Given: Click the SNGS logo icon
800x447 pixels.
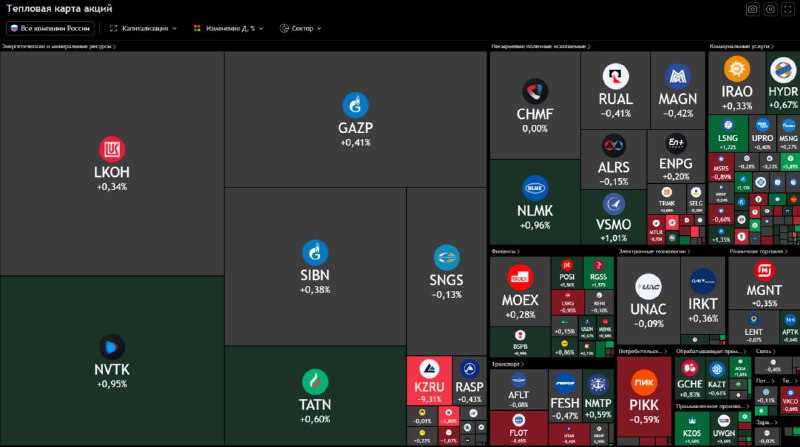Looking at the screenshot, I should pos(446,258).
